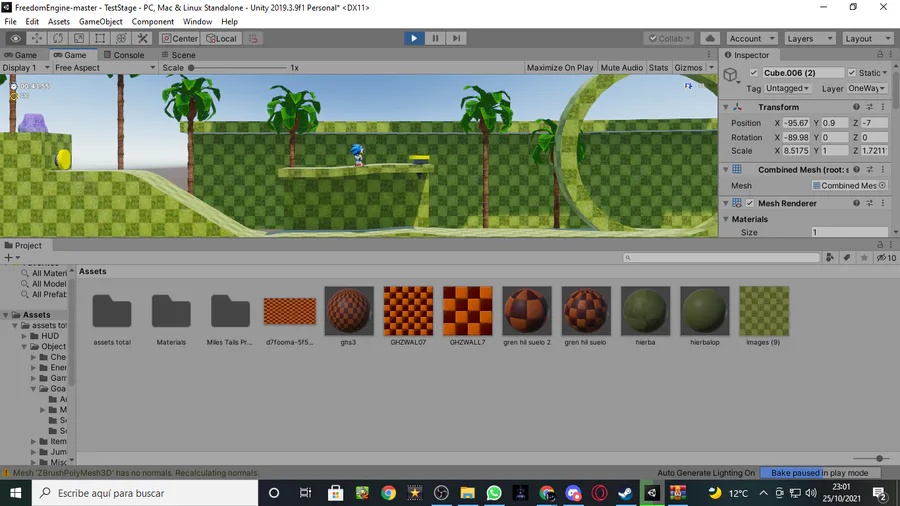The height and width of the screenshot is (506, 900).
Task: Select the Rotate tool
Action: [58, 38]
